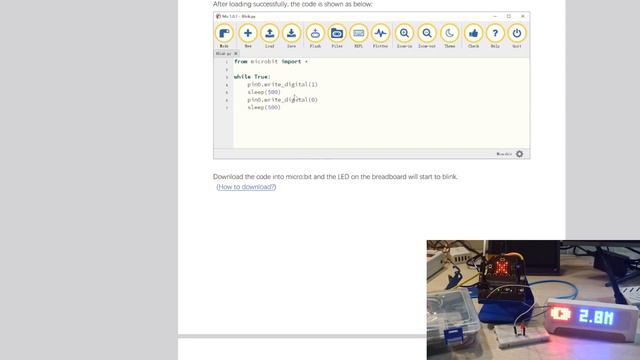Flash code to micro:bit with Flash icon
This screenshot has height=360, width=640.
coord(315,33)
